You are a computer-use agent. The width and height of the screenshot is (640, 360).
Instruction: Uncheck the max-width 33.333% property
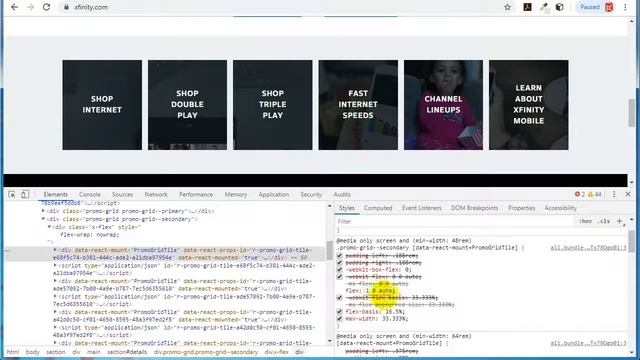[339, 318]
